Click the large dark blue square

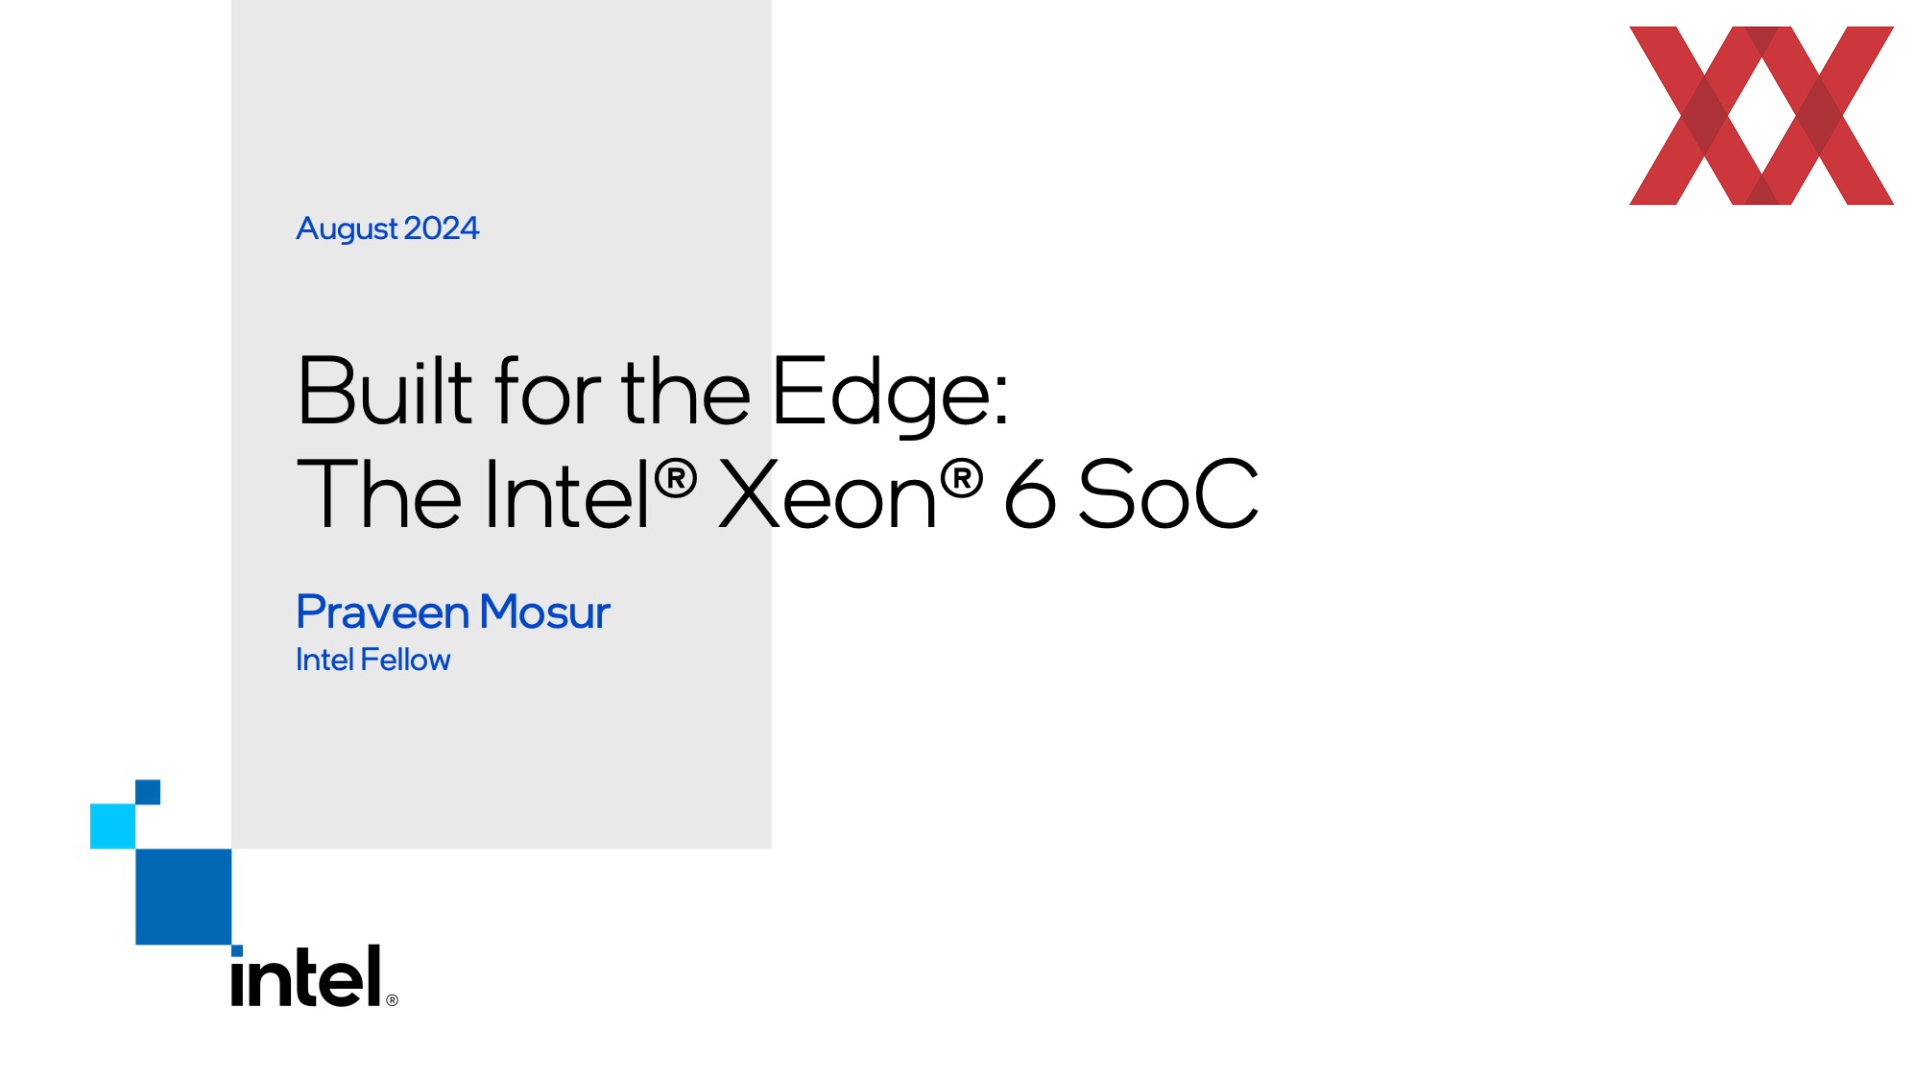click(183, 897)
